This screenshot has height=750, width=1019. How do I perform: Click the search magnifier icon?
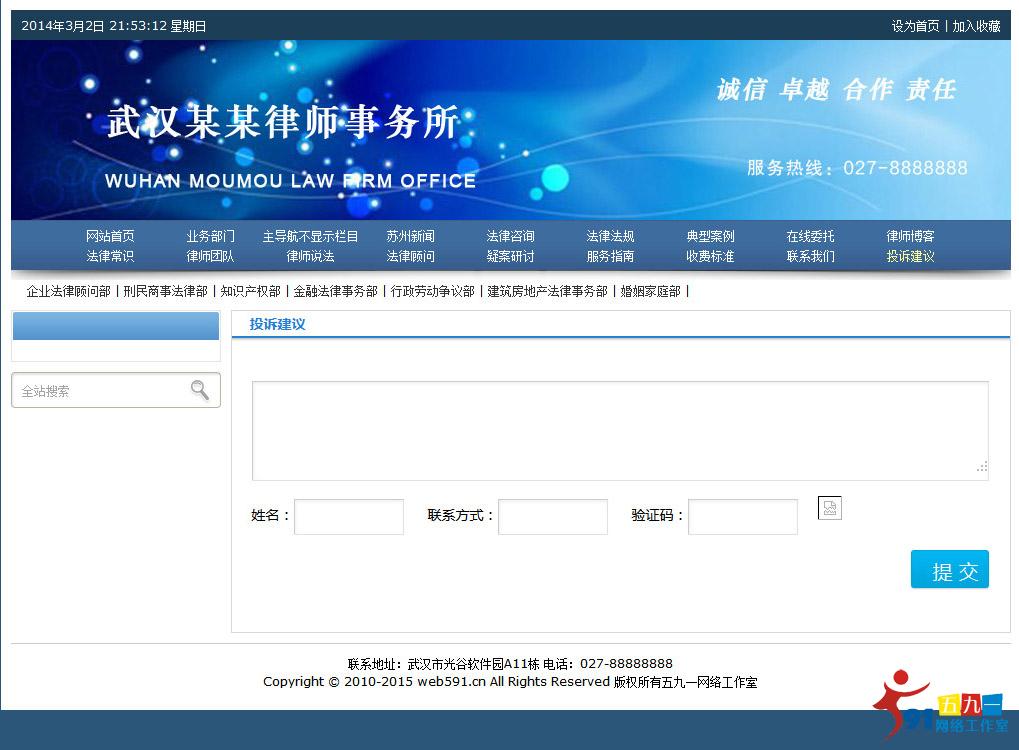pos(200,390)
